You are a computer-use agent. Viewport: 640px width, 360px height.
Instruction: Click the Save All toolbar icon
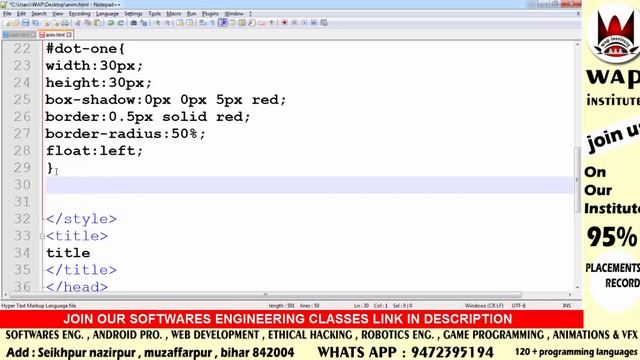[36, 23]
